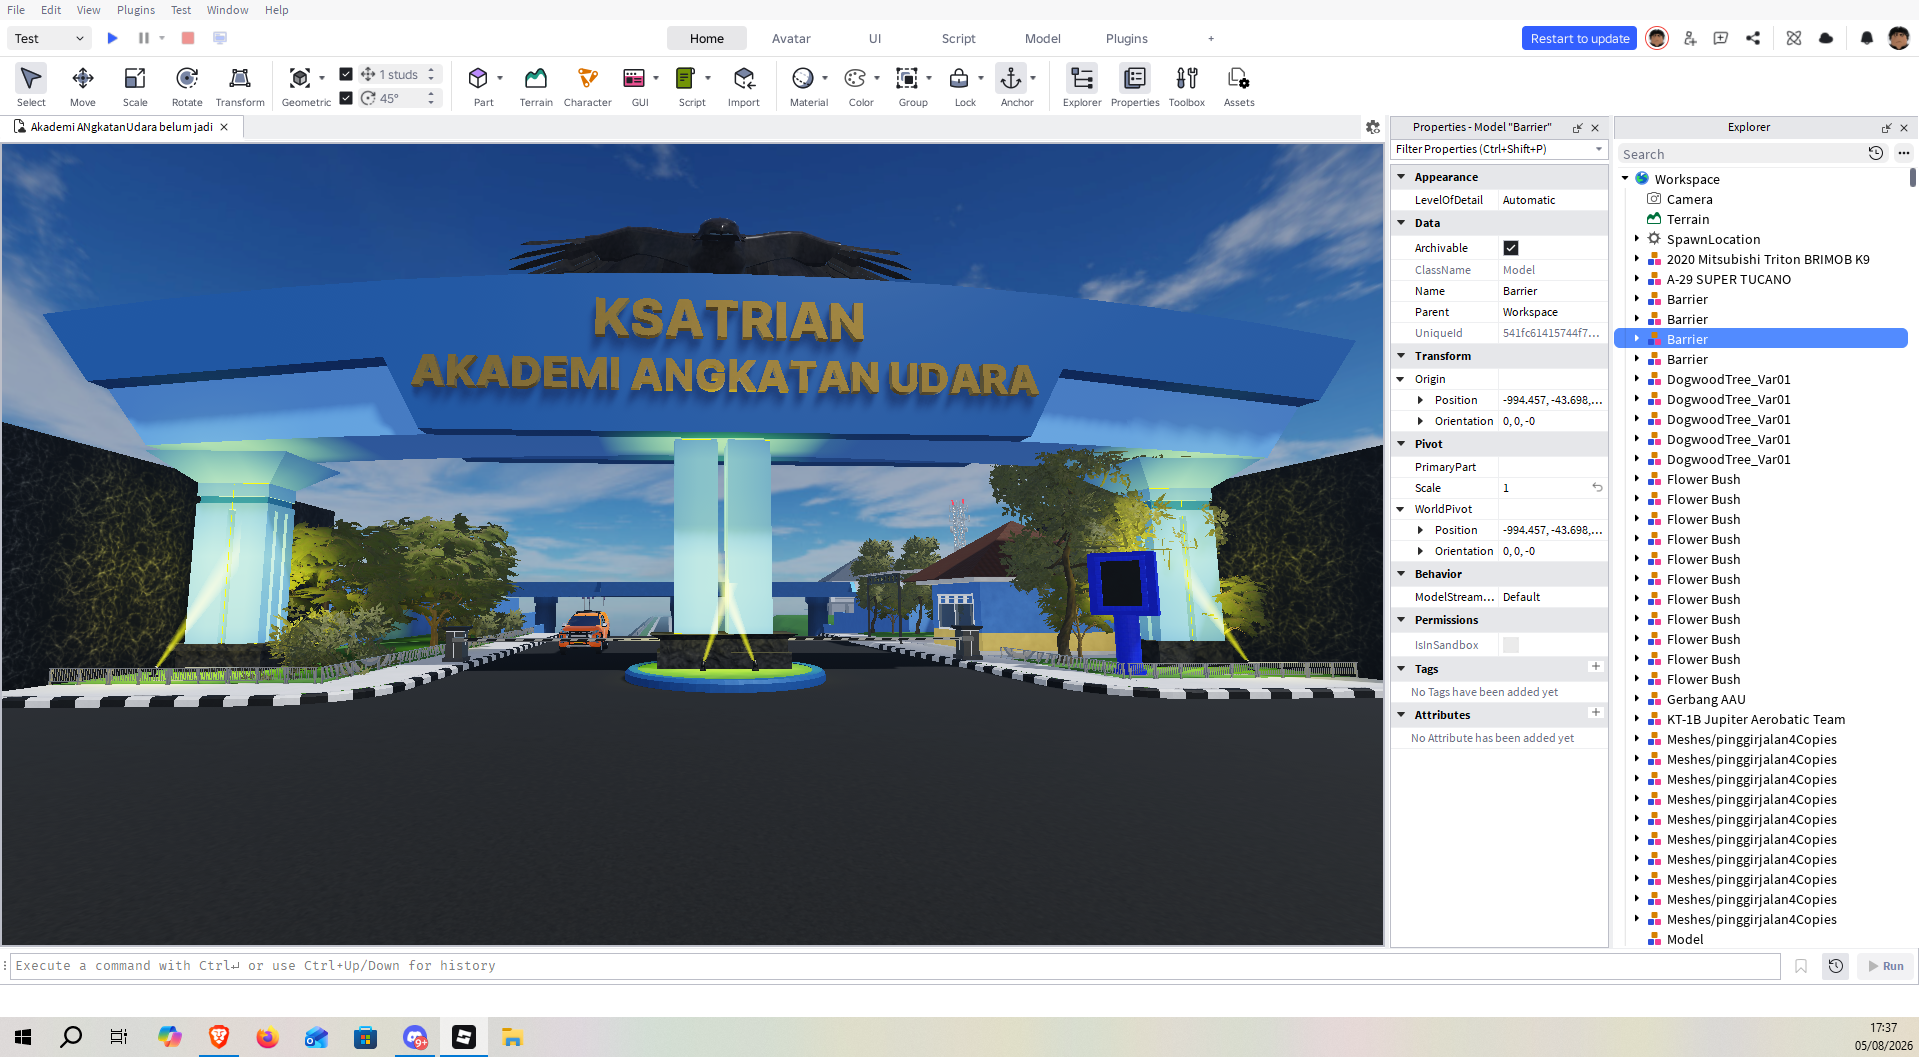1919x1057 pixels.
Task: Select A-29 SUPER TUCANO in Explorer
Action: click(x=1728, y=279)
